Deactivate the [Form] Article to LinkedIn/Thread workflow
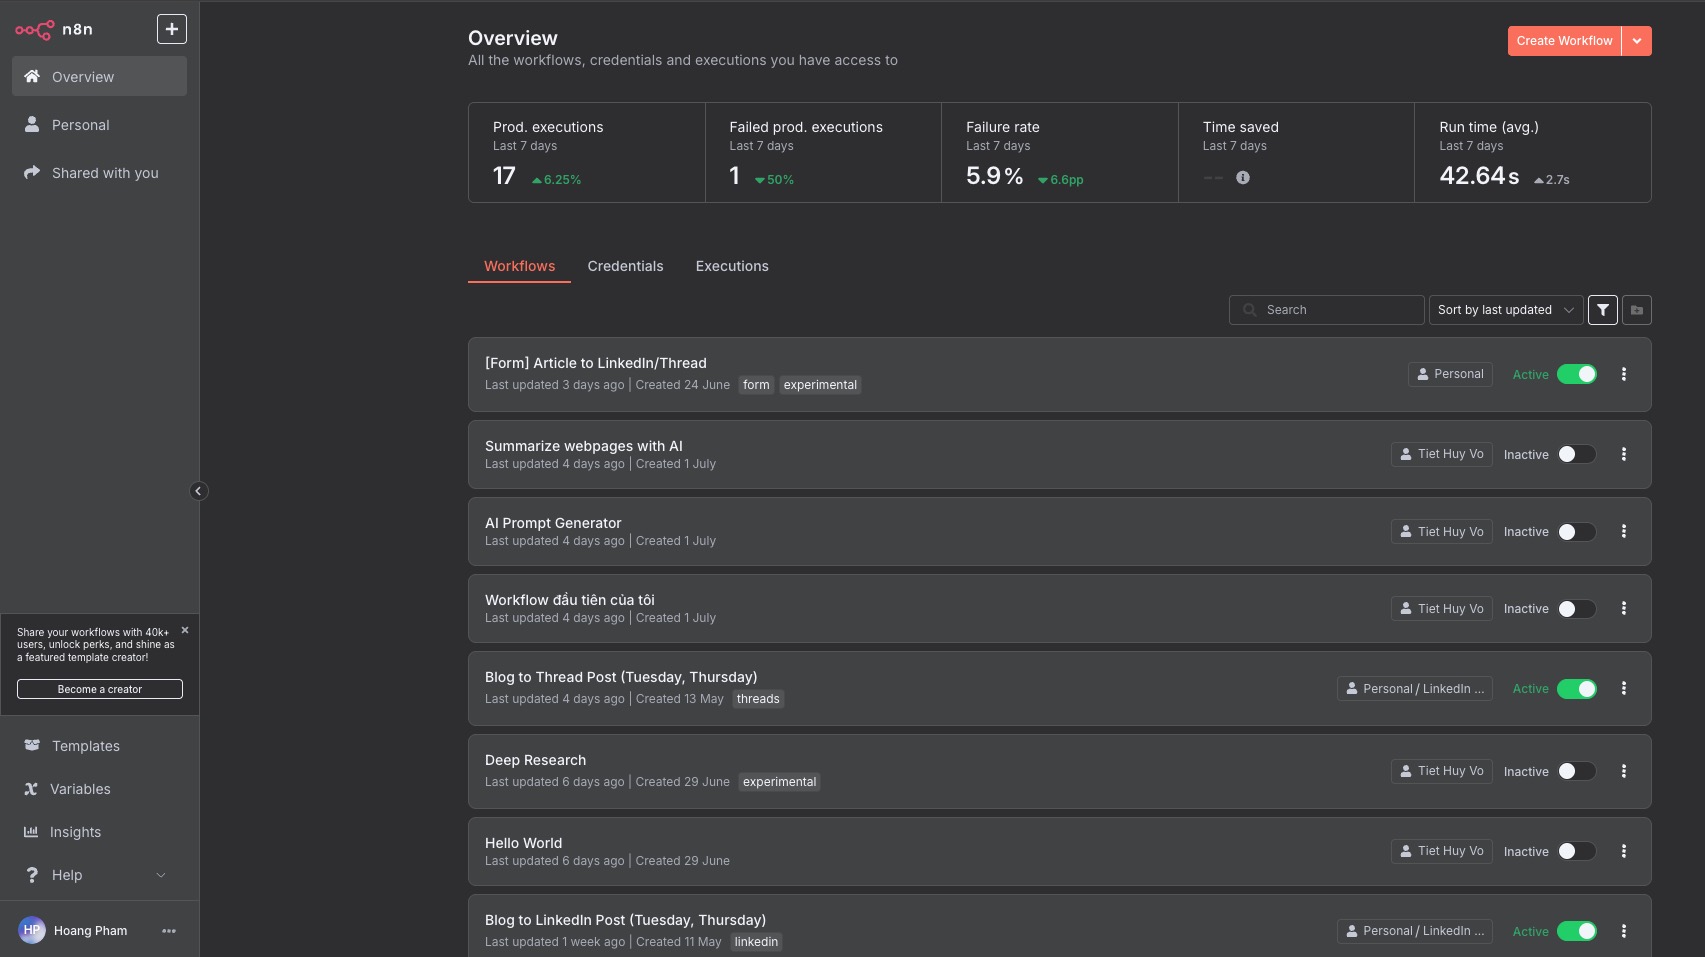Viewport: 1705px width, 957px height. [x=1576, y=374]
